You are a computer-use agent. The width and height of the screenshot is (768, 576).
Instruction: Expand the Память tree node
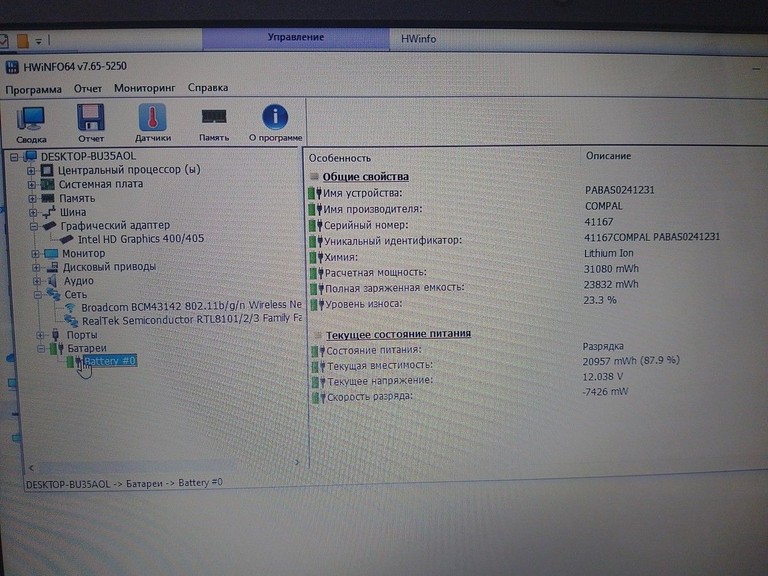(x=32, y=199)
